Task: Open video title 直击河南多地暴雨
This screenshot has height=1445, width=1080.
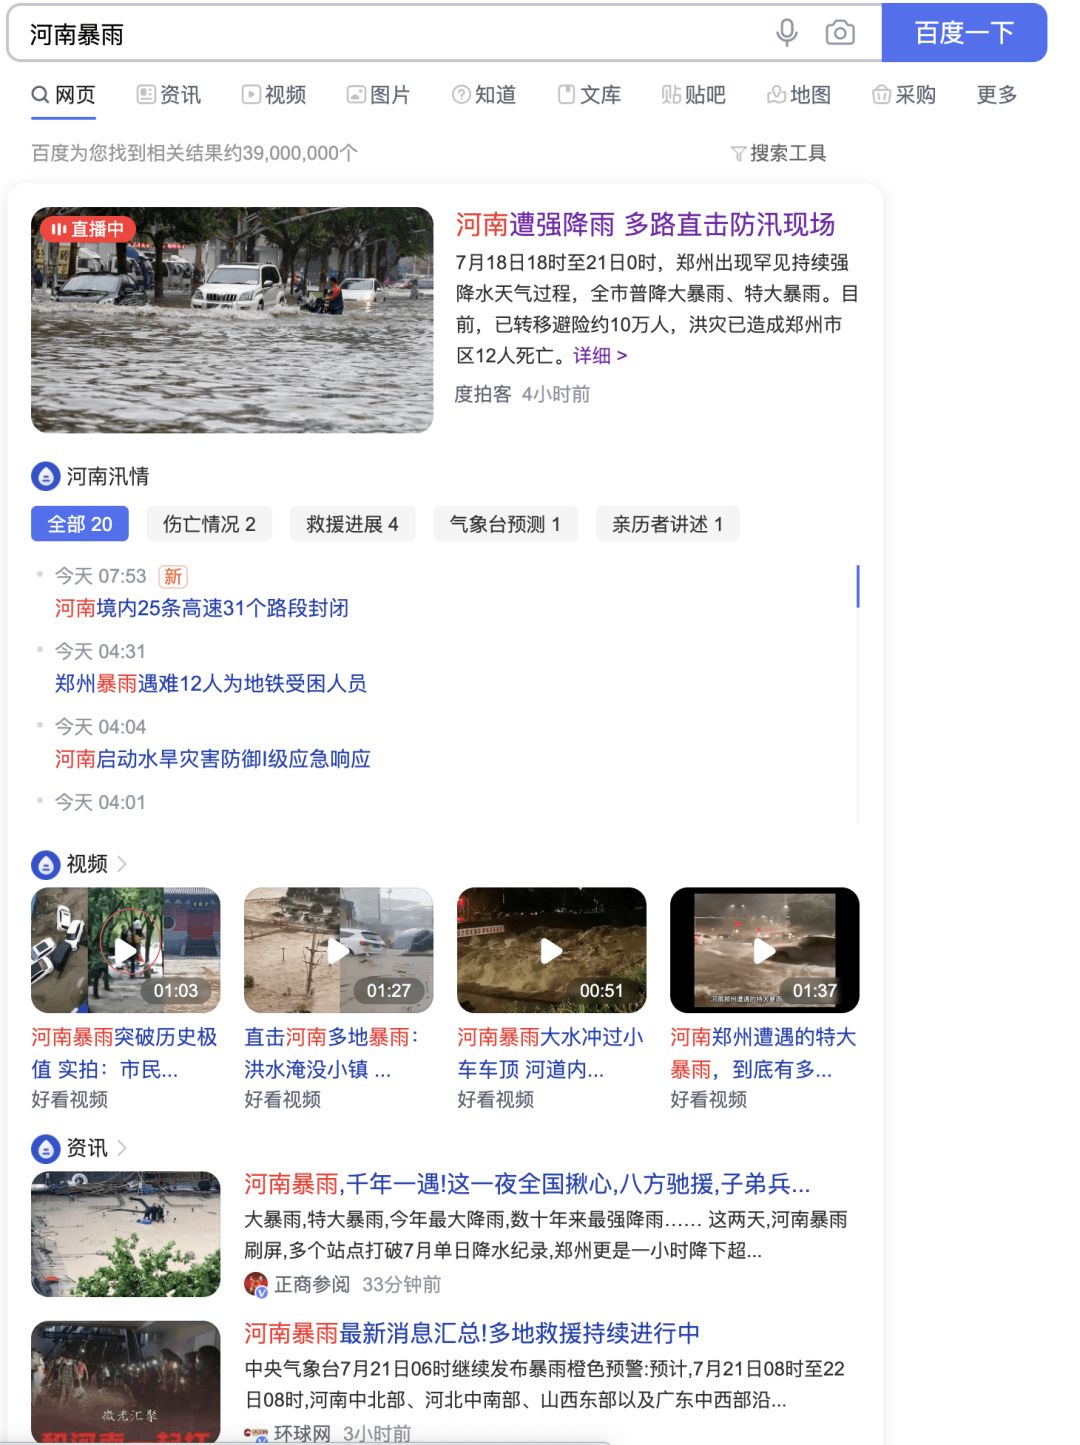Action: [332, 1053]
